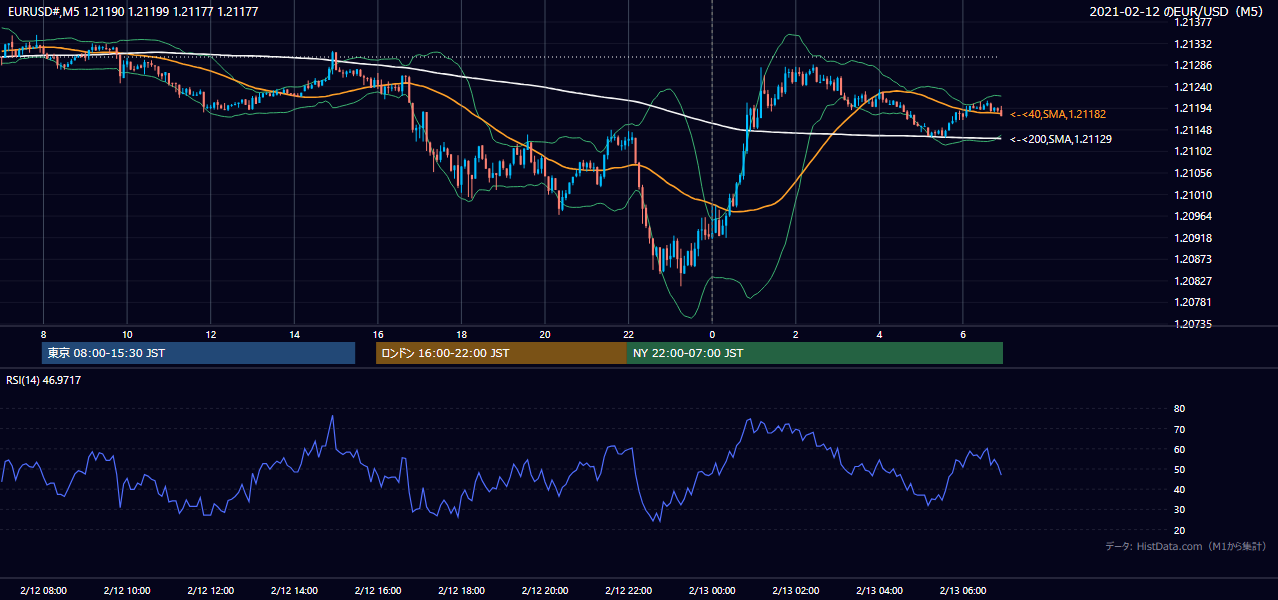Select the NY 22:00-07:00 JST session bar

tap(815, 353)
